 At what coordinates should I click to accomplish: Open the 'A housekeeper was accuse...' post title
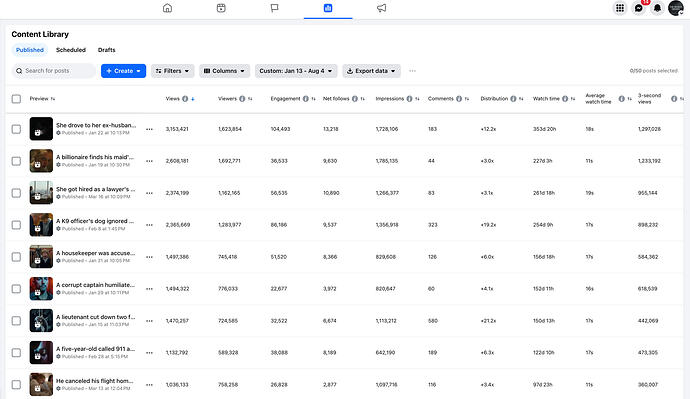click(95, 253)
